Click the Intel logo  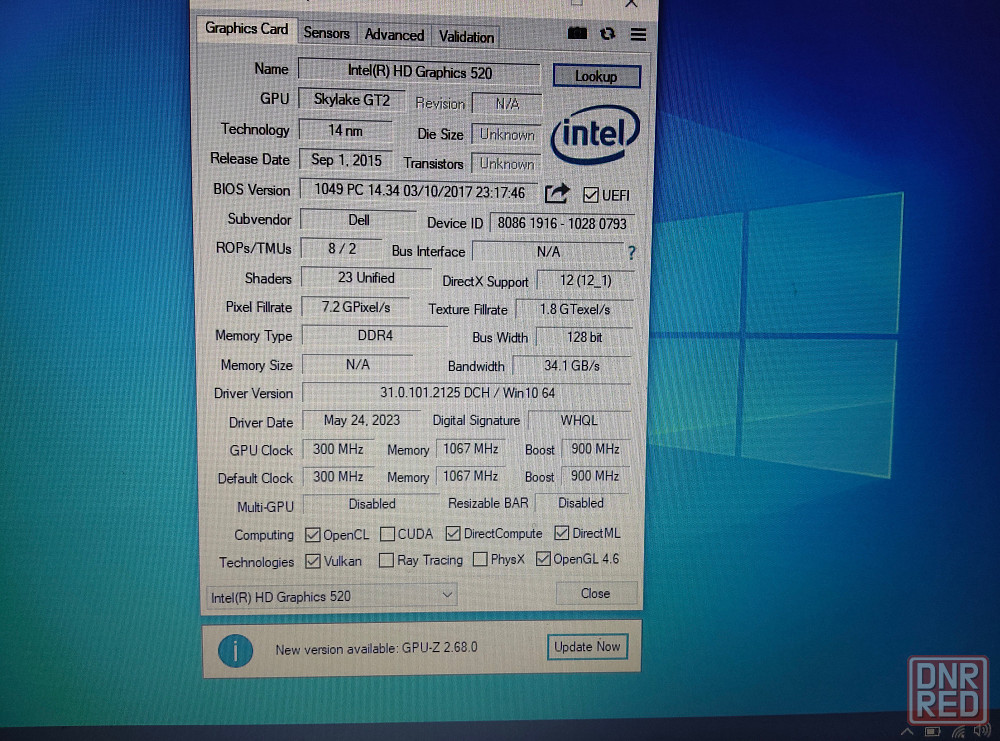coord(595,135)
